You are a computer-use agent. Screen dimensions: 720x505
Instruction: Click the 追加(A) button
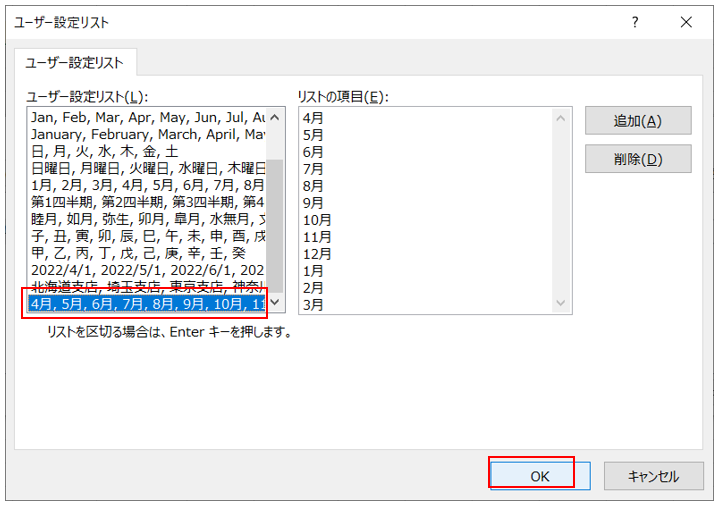637,121
